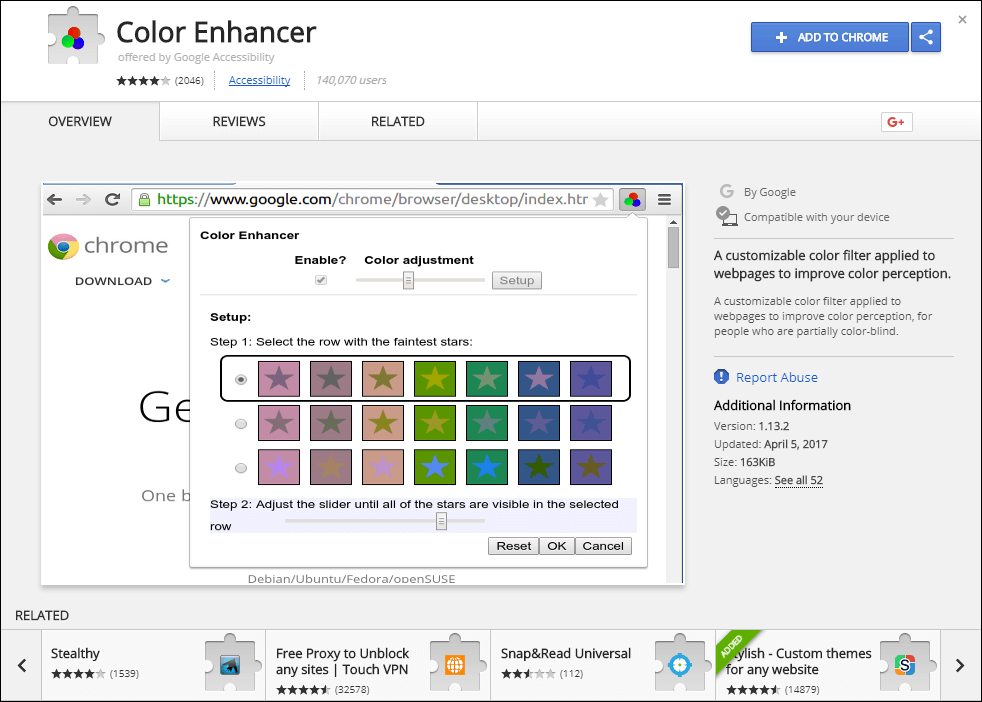
Task: Click the (2046) ratings count
Action: tap(189, 81)
